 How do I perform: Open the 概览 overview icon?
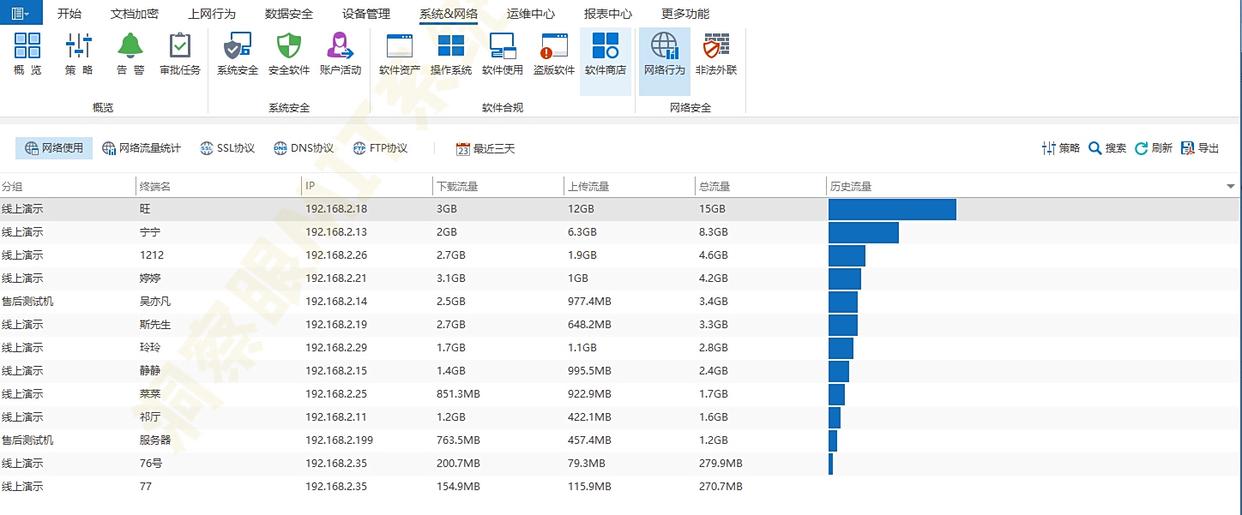[x=27, y=55]
